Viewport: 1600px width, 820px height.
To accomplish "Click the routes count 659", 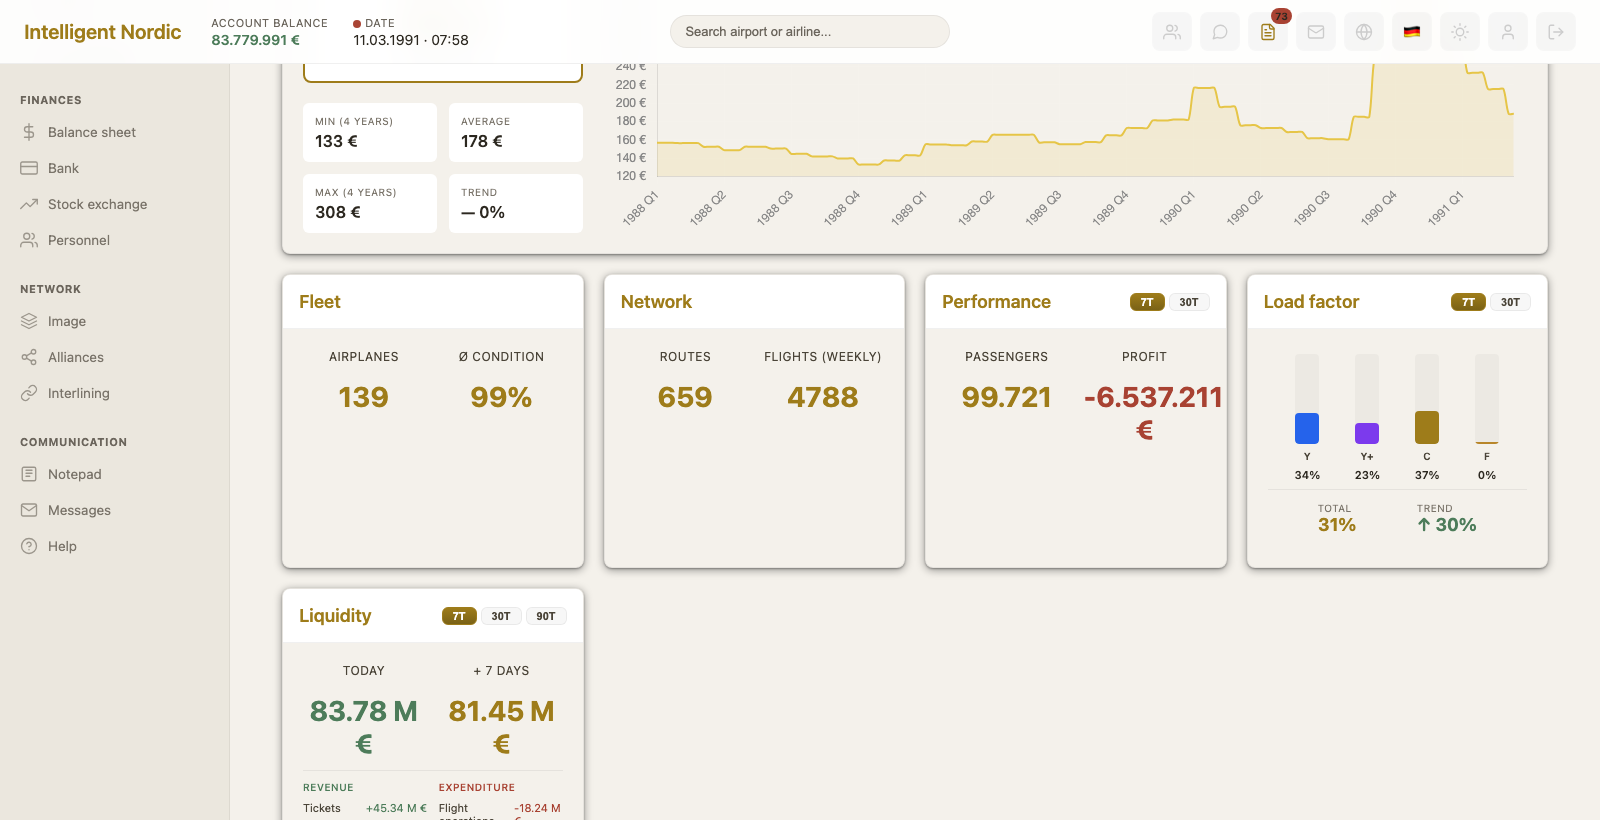I will click(x=685, y=397).
